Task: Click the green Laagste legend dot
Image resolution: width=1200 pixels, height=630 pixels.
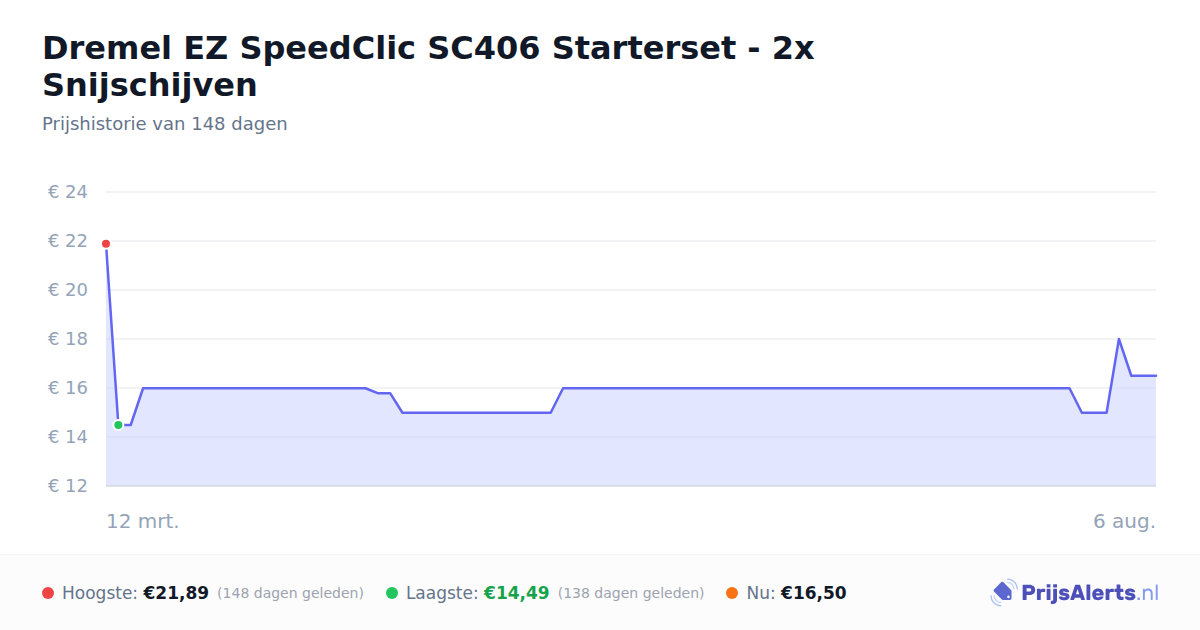Action: 392,593
